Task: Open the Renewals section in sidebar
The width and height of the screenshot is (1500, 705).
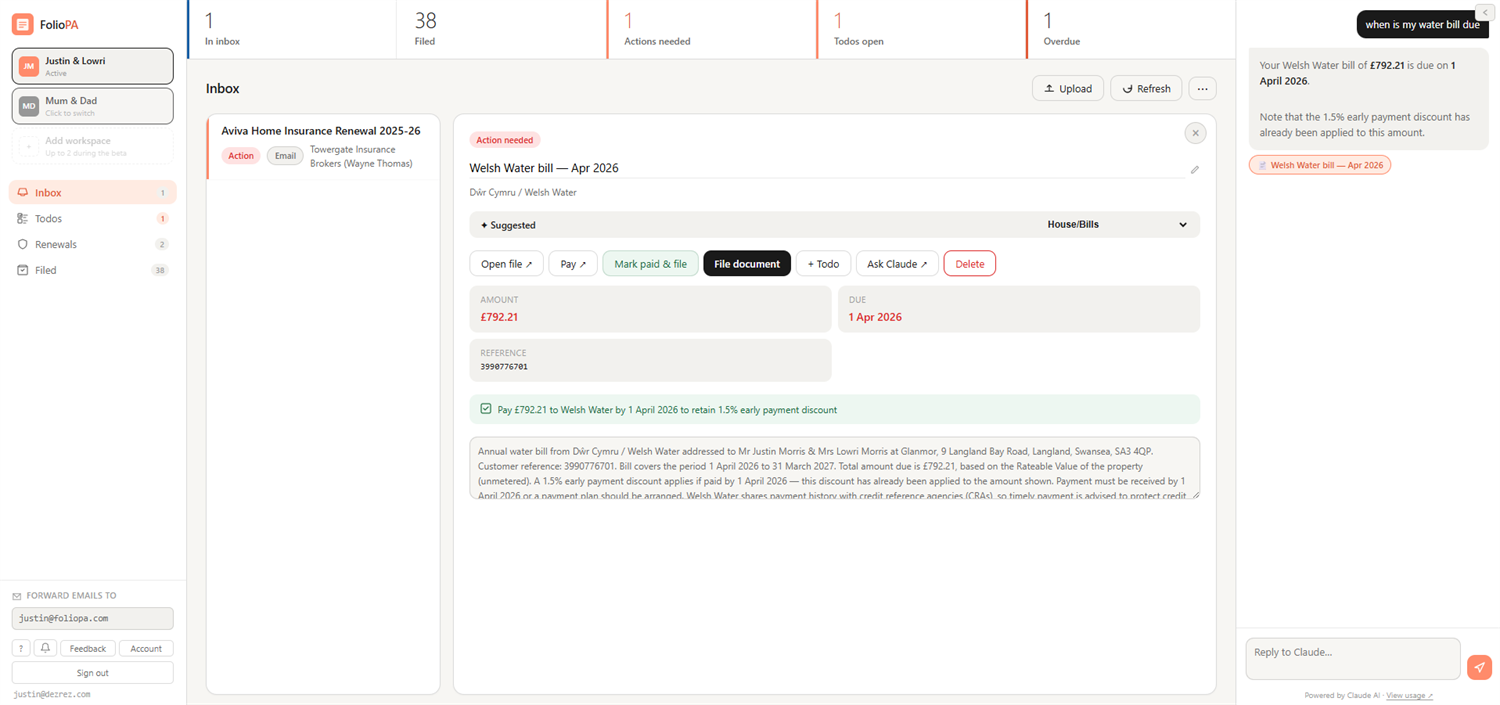Action: pos(92,244)
